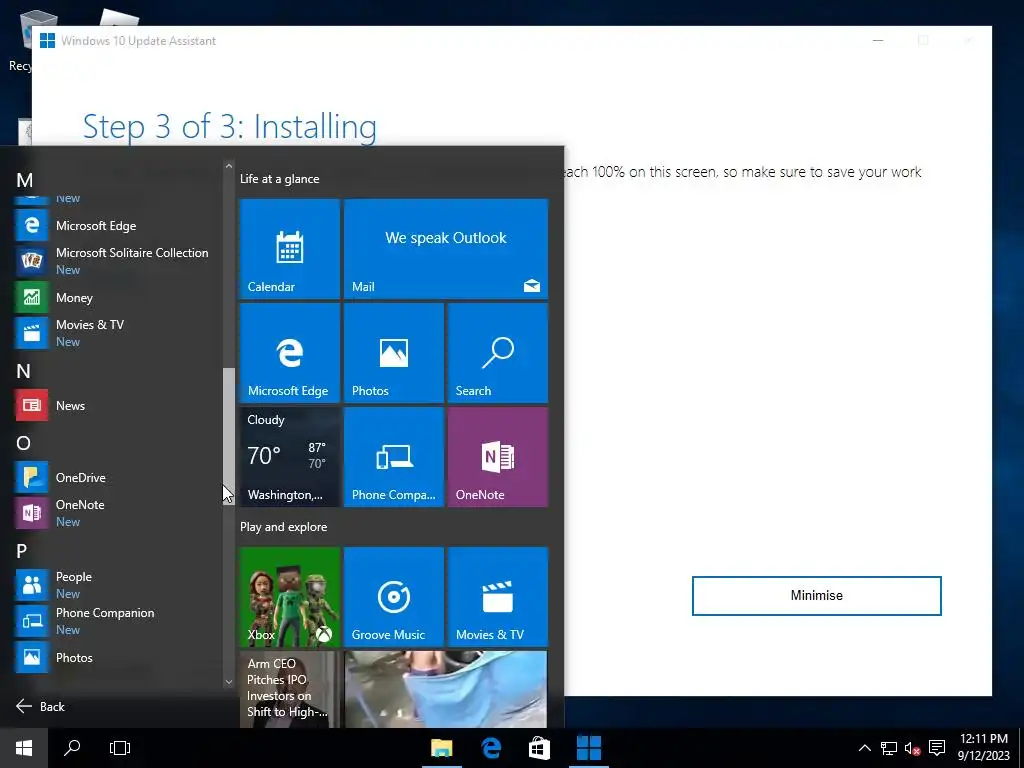Open the Phone Companion tile
This screenshot has width=1024, height=768.
pos(394,457)
